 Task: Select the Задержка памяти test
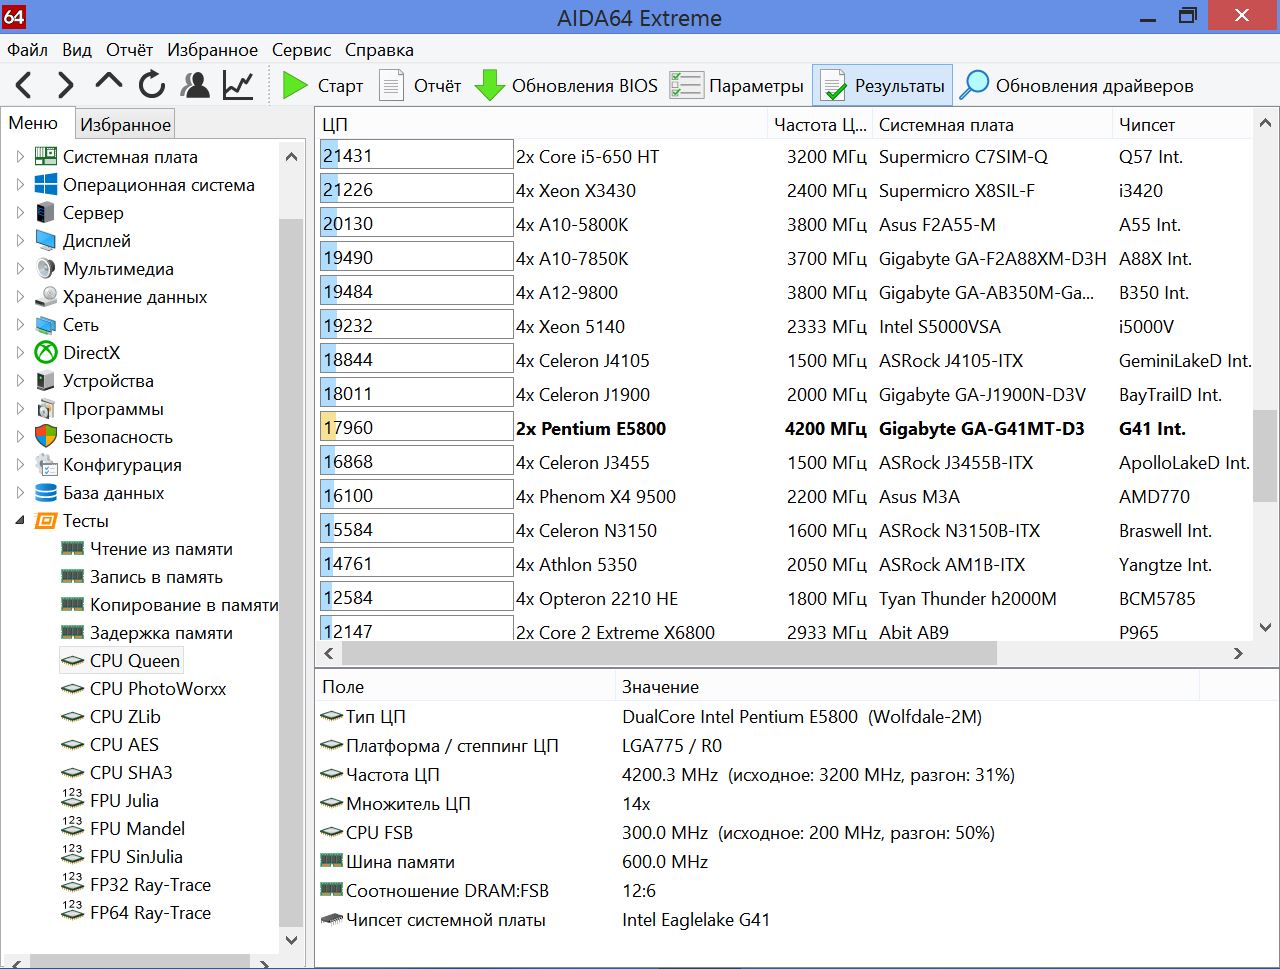161,633
